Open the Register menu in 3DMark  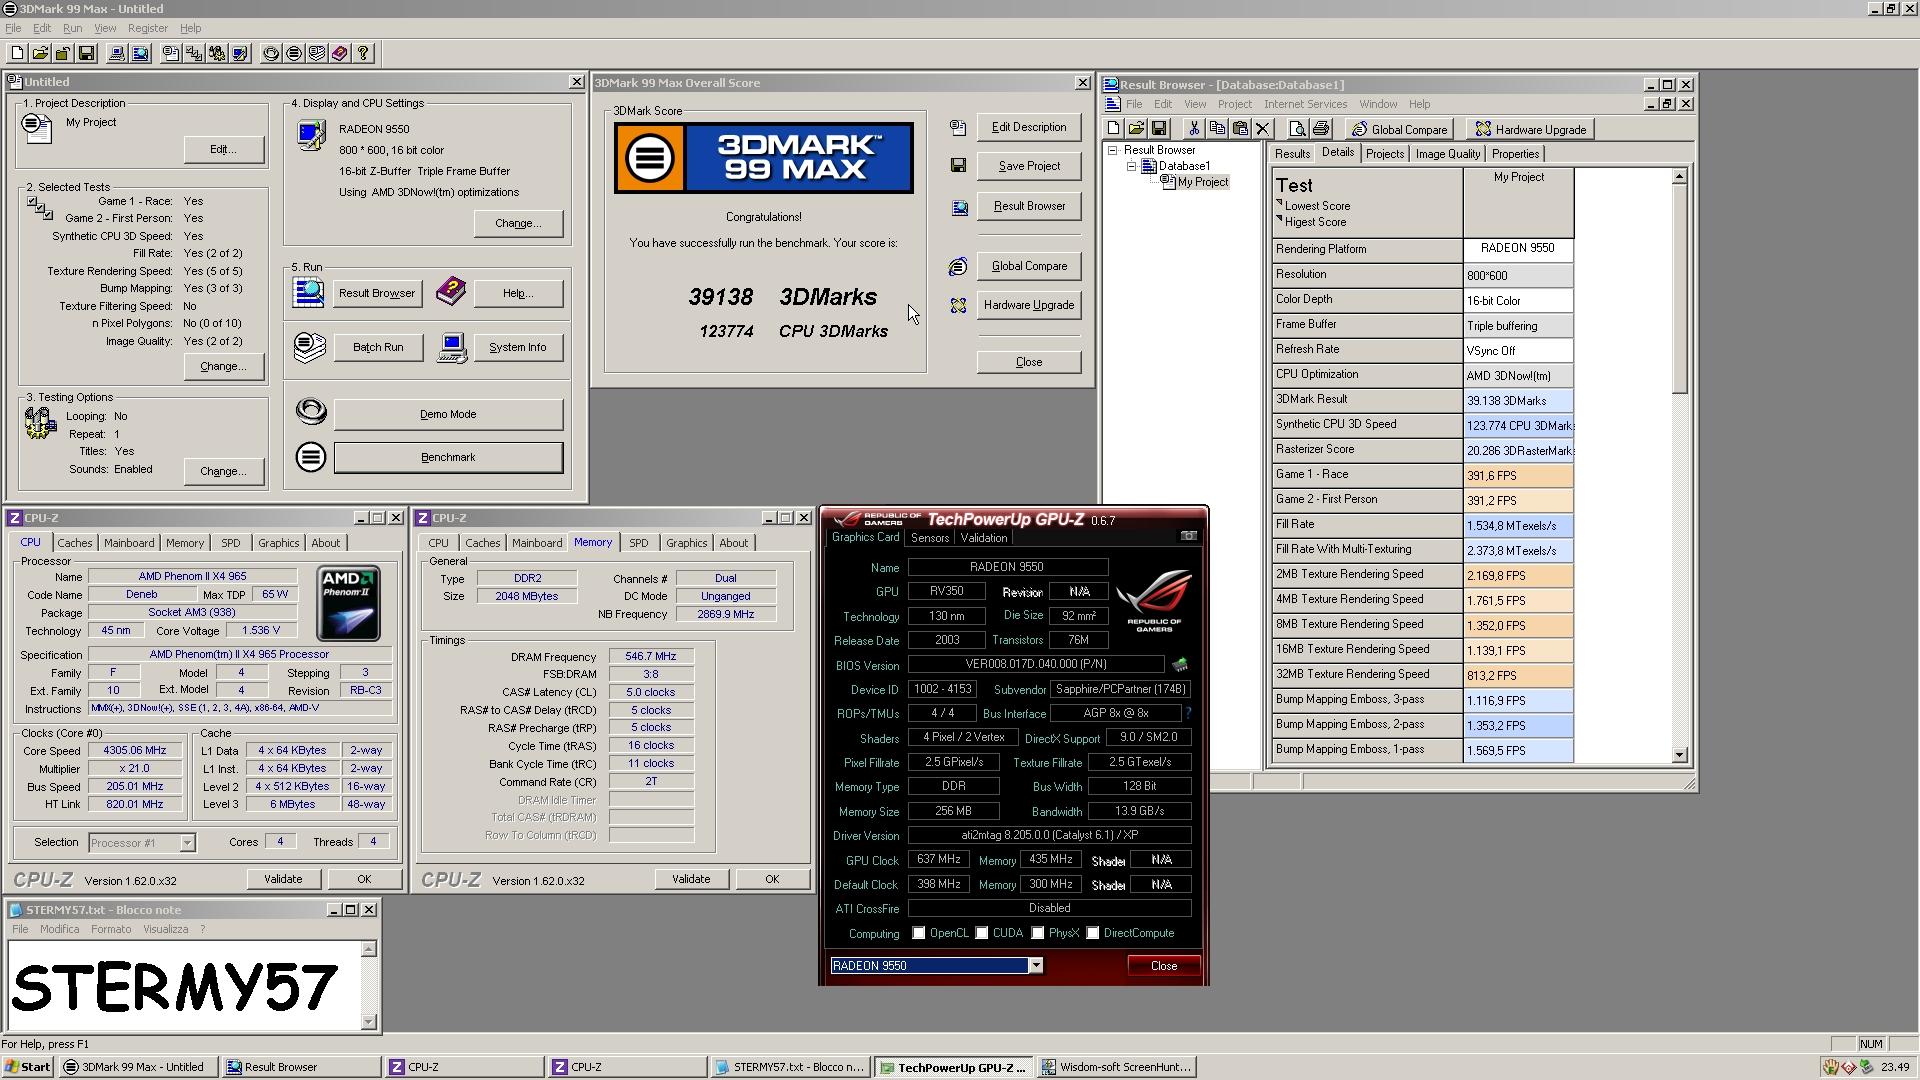[x=147, y=28]
